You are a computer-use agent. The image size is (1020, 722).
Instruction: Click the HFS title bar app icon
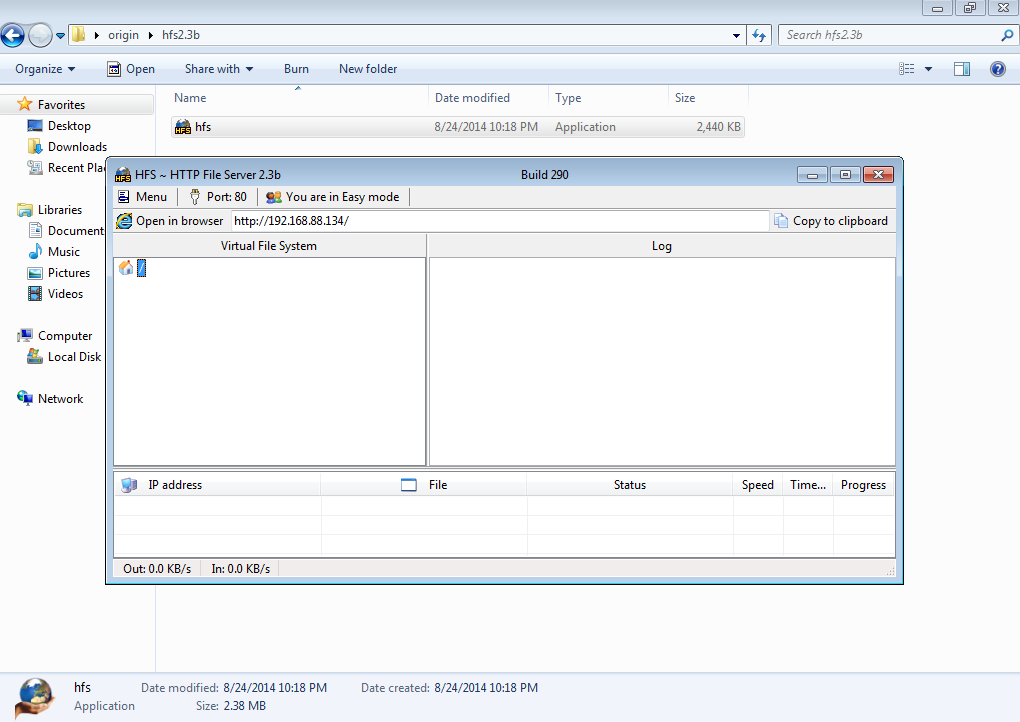tap(123, 175)
